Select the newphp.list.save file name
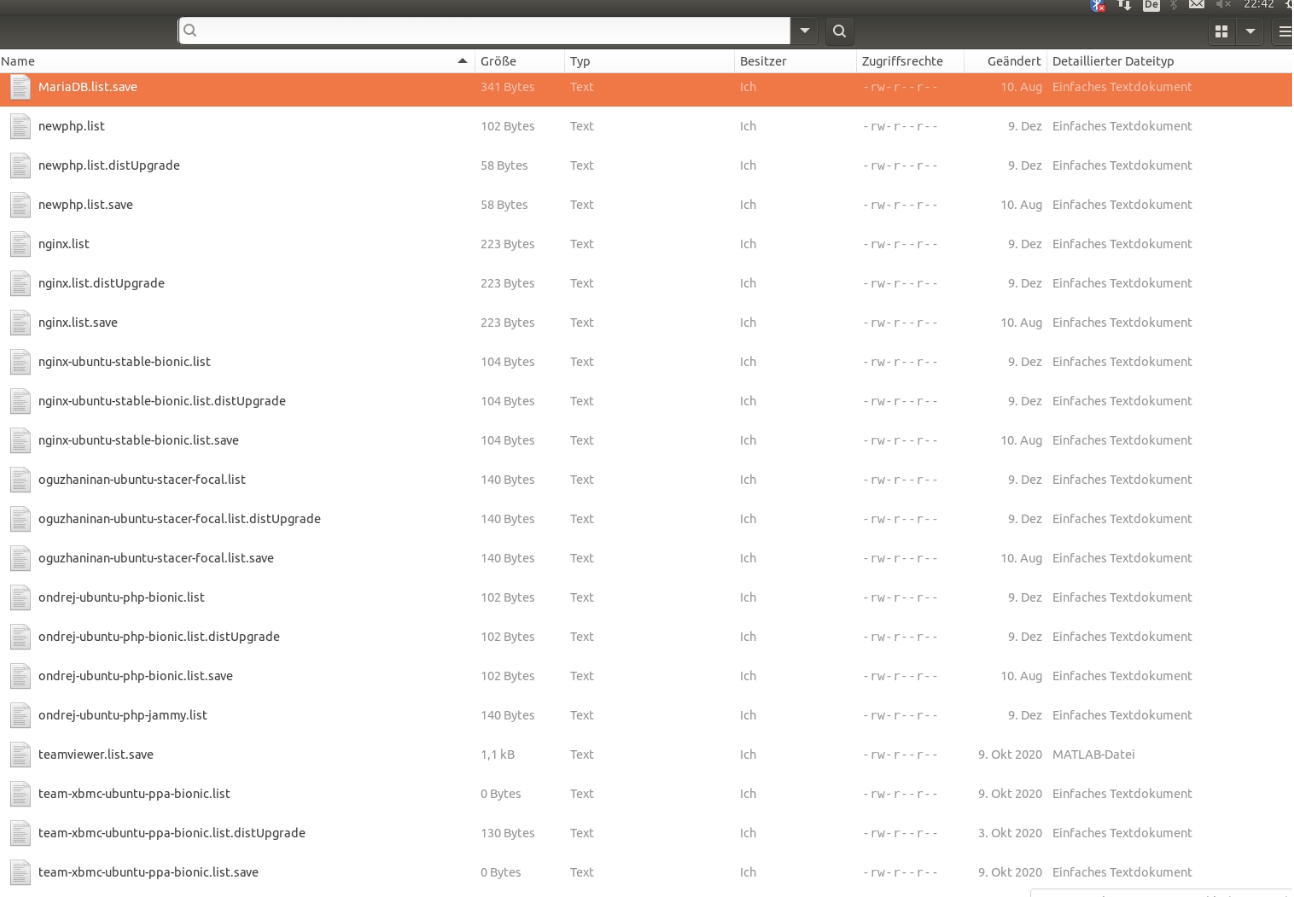The width and height of the screenshot is (1294, 897). [85, 205]
